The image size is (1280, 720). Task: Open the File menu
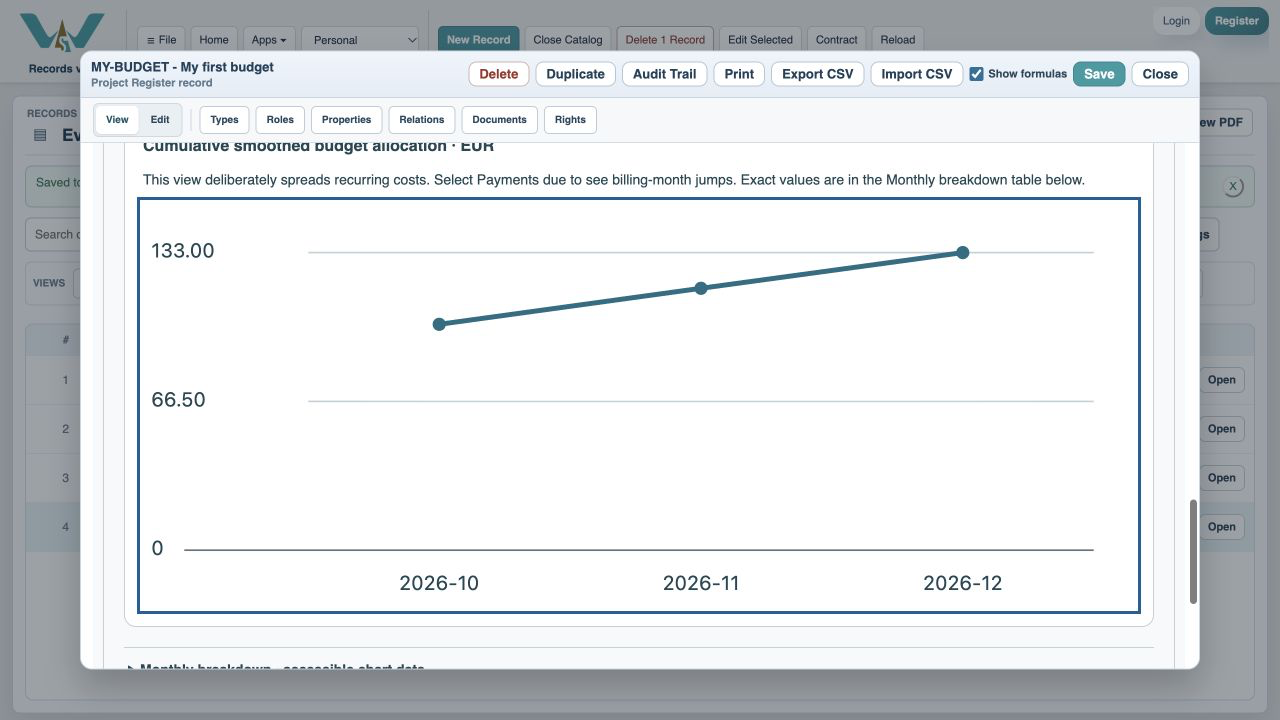(x=161, y=40)
